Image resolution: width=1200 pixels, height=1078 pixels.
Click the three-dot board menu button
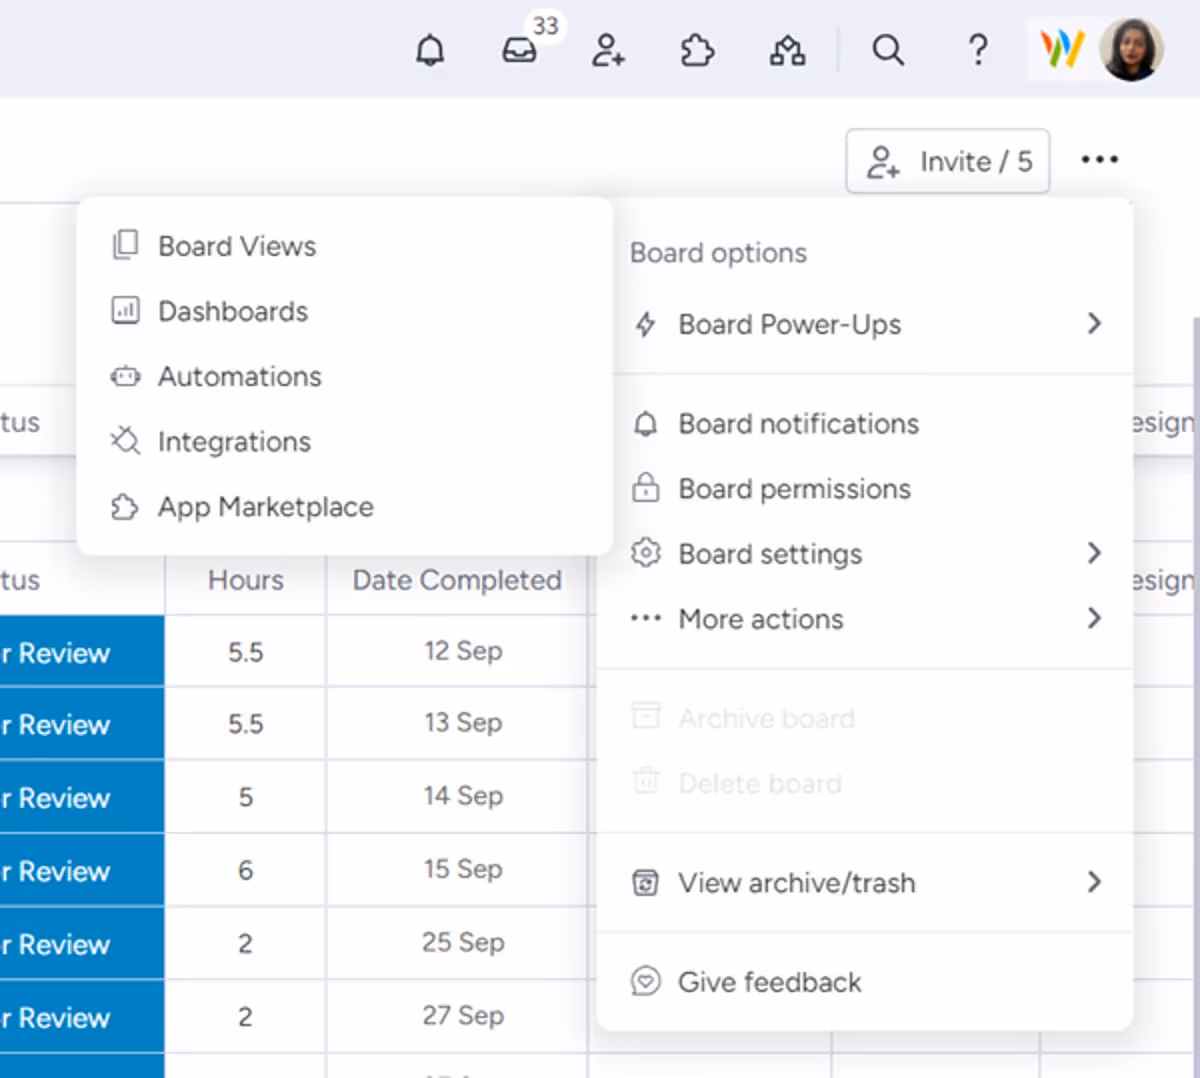[1100, 160]
